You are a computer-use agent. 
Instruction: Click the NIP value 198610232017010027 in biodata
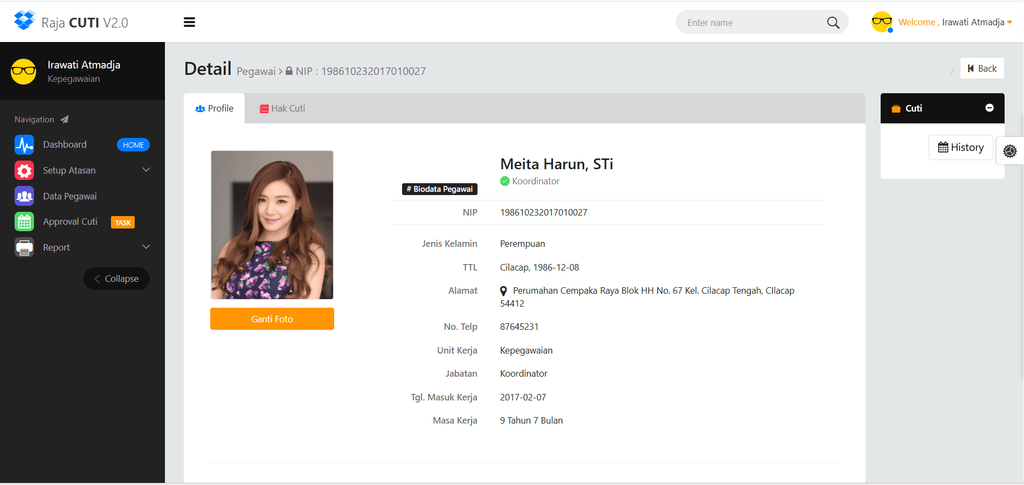point(543,213)
